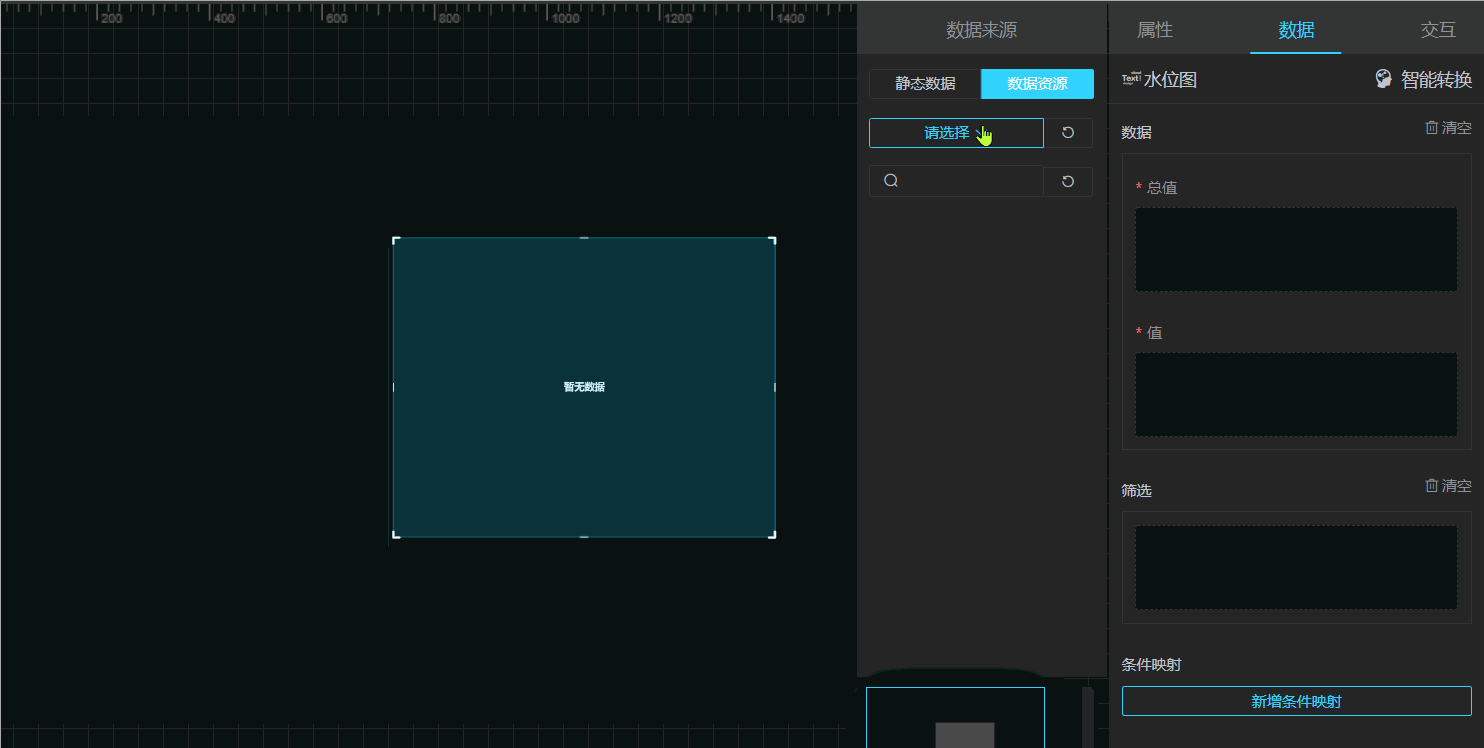Viewport: 1484px width, 748px height.
Task: Select the 暂无数据 component on canvas
Action: (584, 387)
